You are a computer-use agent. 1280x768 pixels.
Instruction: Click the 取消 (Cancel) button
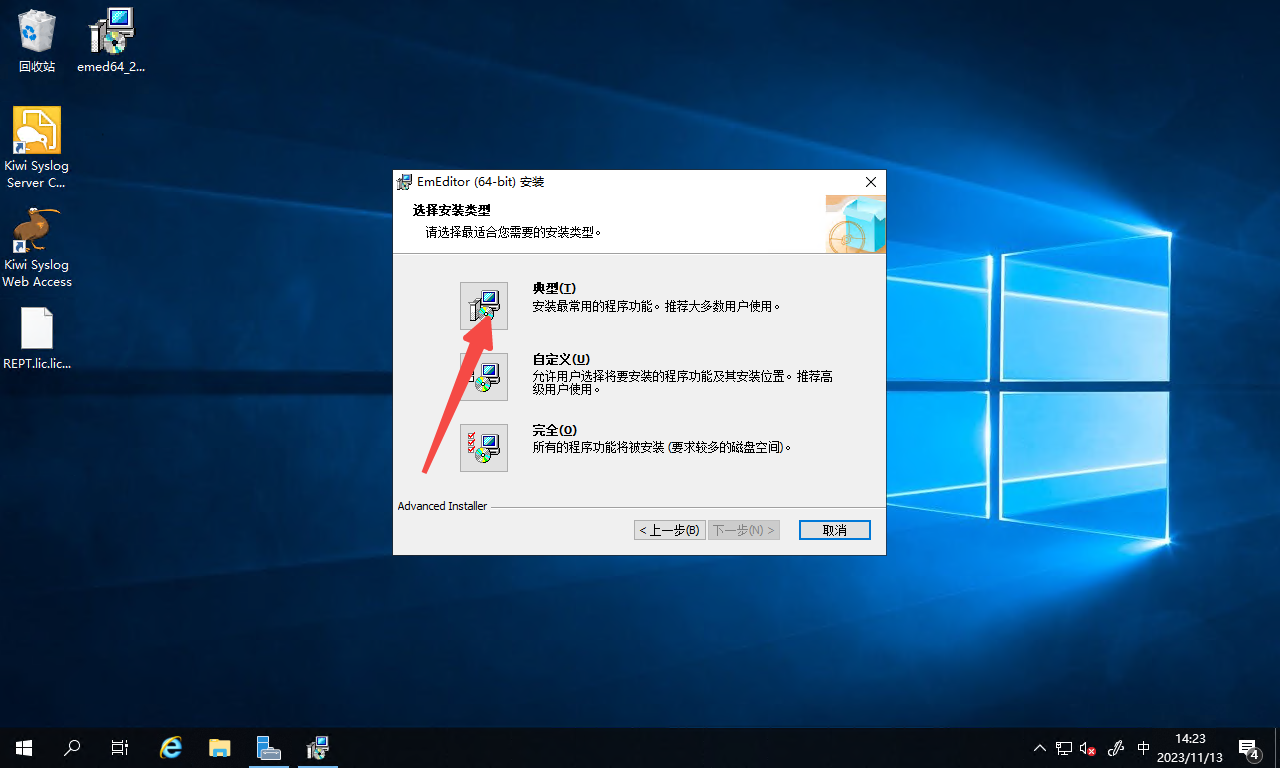coord(834,530)
